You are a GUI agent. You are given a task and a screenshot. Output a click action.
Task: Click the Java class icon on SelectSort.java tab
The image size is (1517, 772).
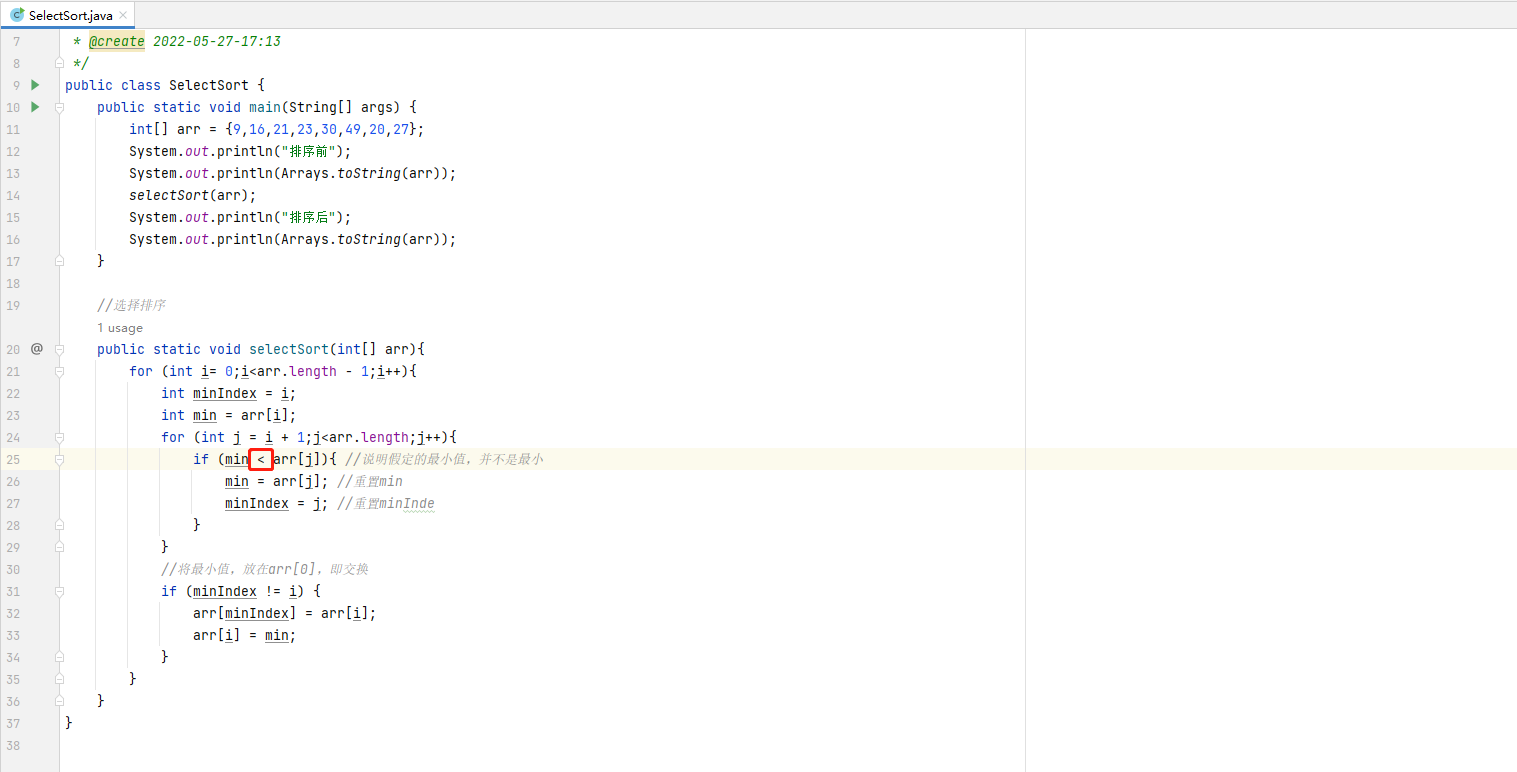click(17, 15)
